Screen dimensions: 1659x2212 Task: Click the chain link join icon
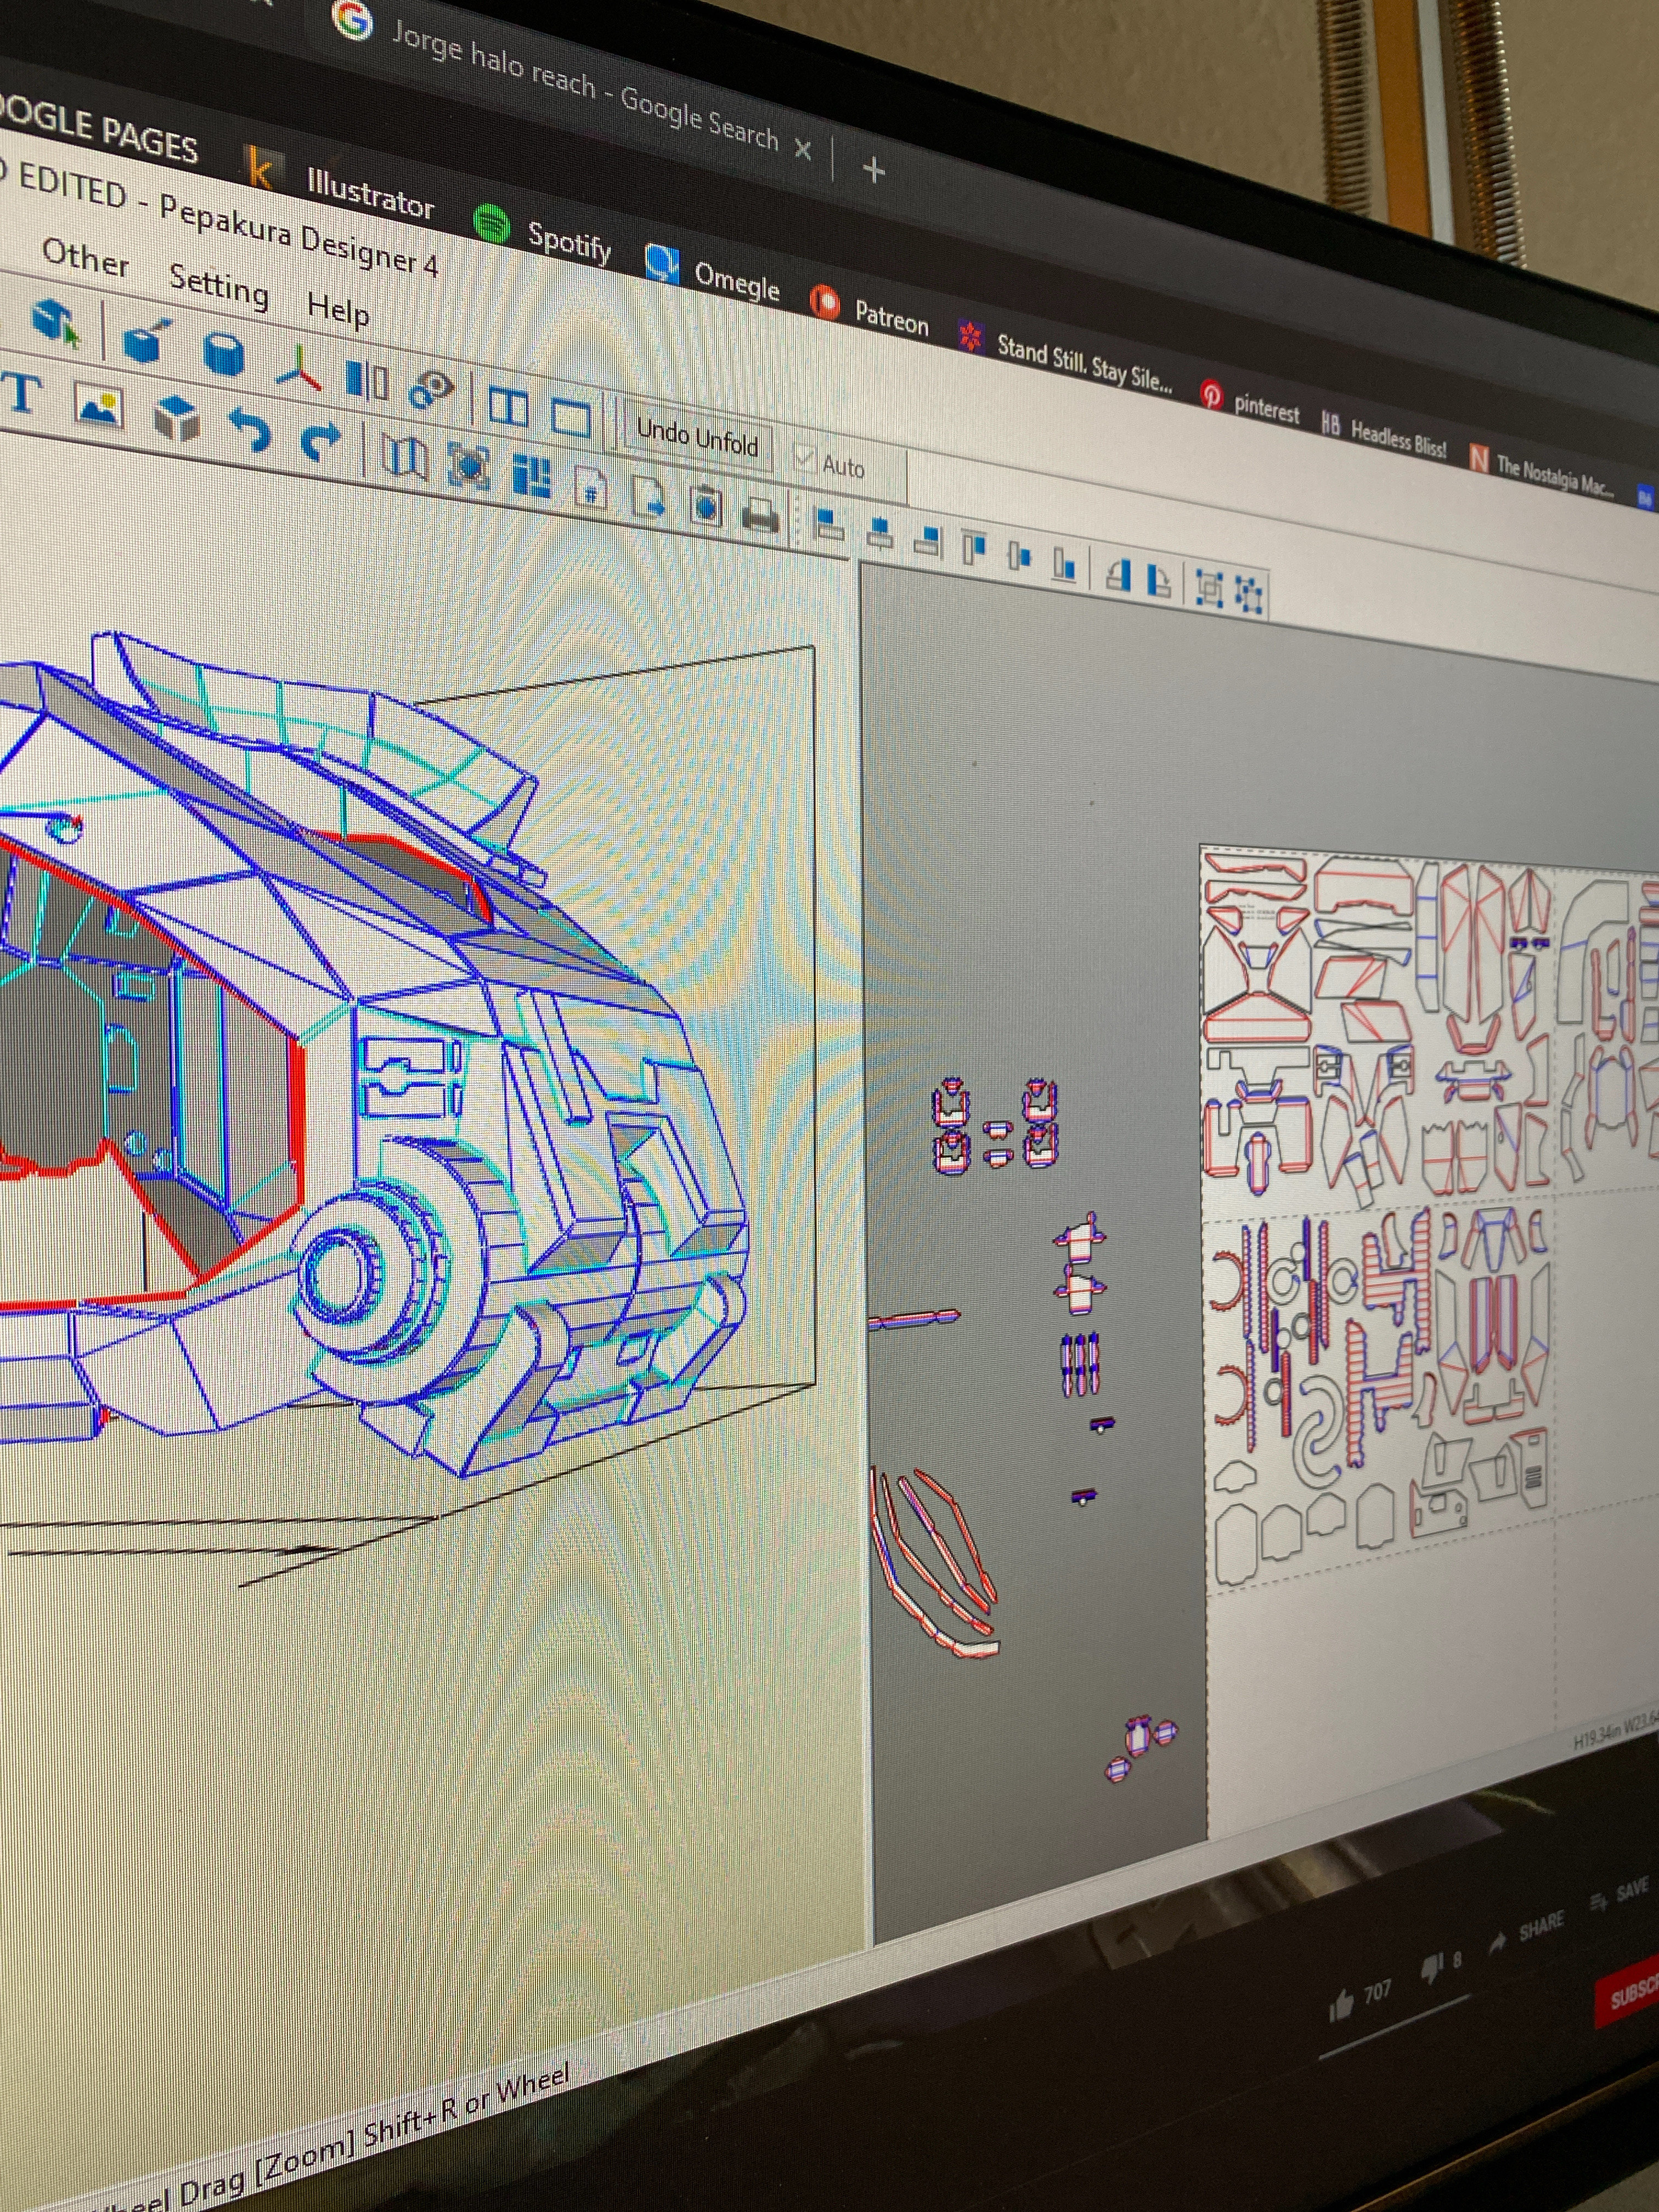click(431, 390)
